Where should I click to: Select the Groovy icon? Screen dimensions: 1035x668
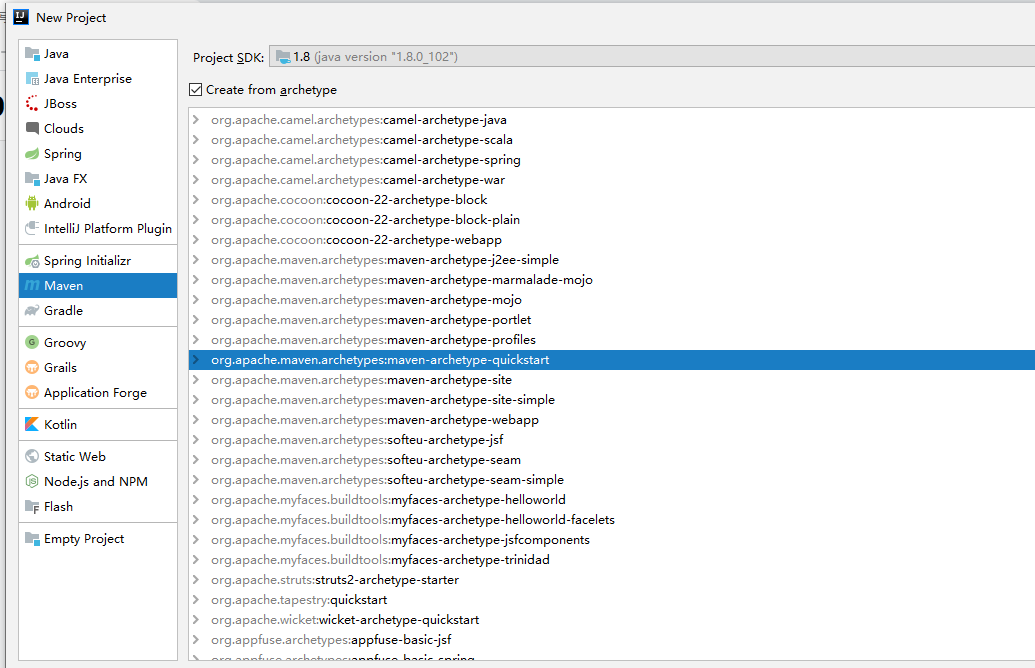click(32, 342)
